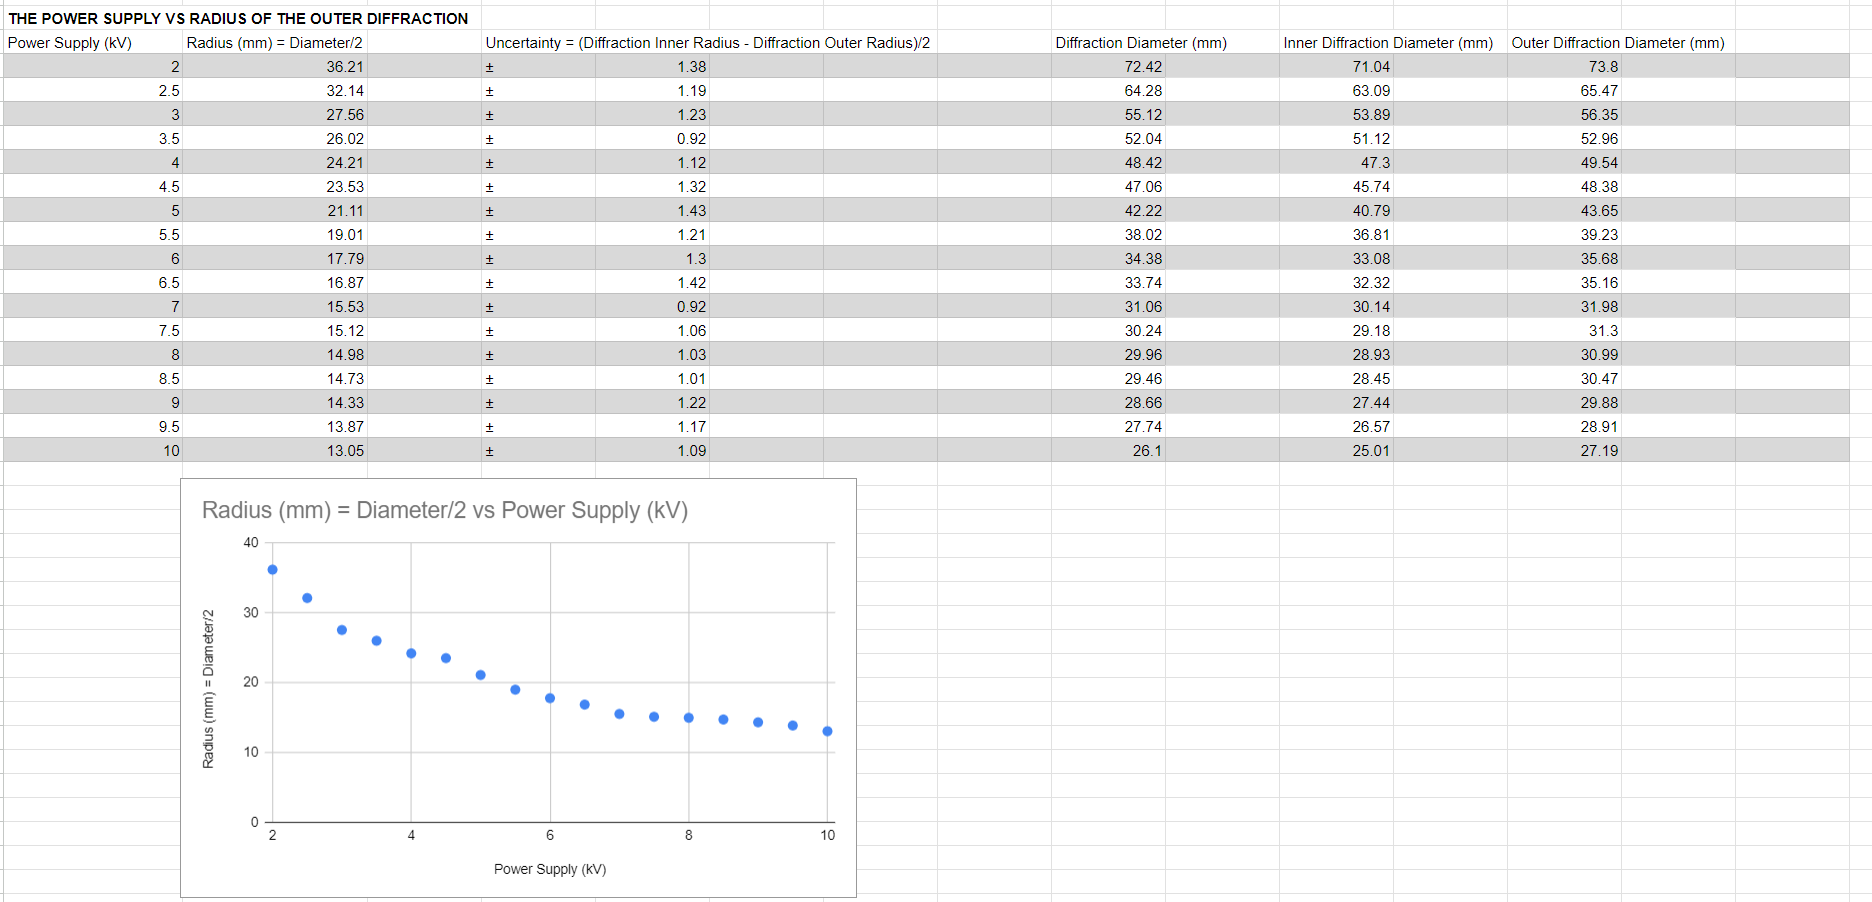Viewport: 1872px width, 902px height.
Task: Click the chart data point at 6 kV
Action: point(550,698)
